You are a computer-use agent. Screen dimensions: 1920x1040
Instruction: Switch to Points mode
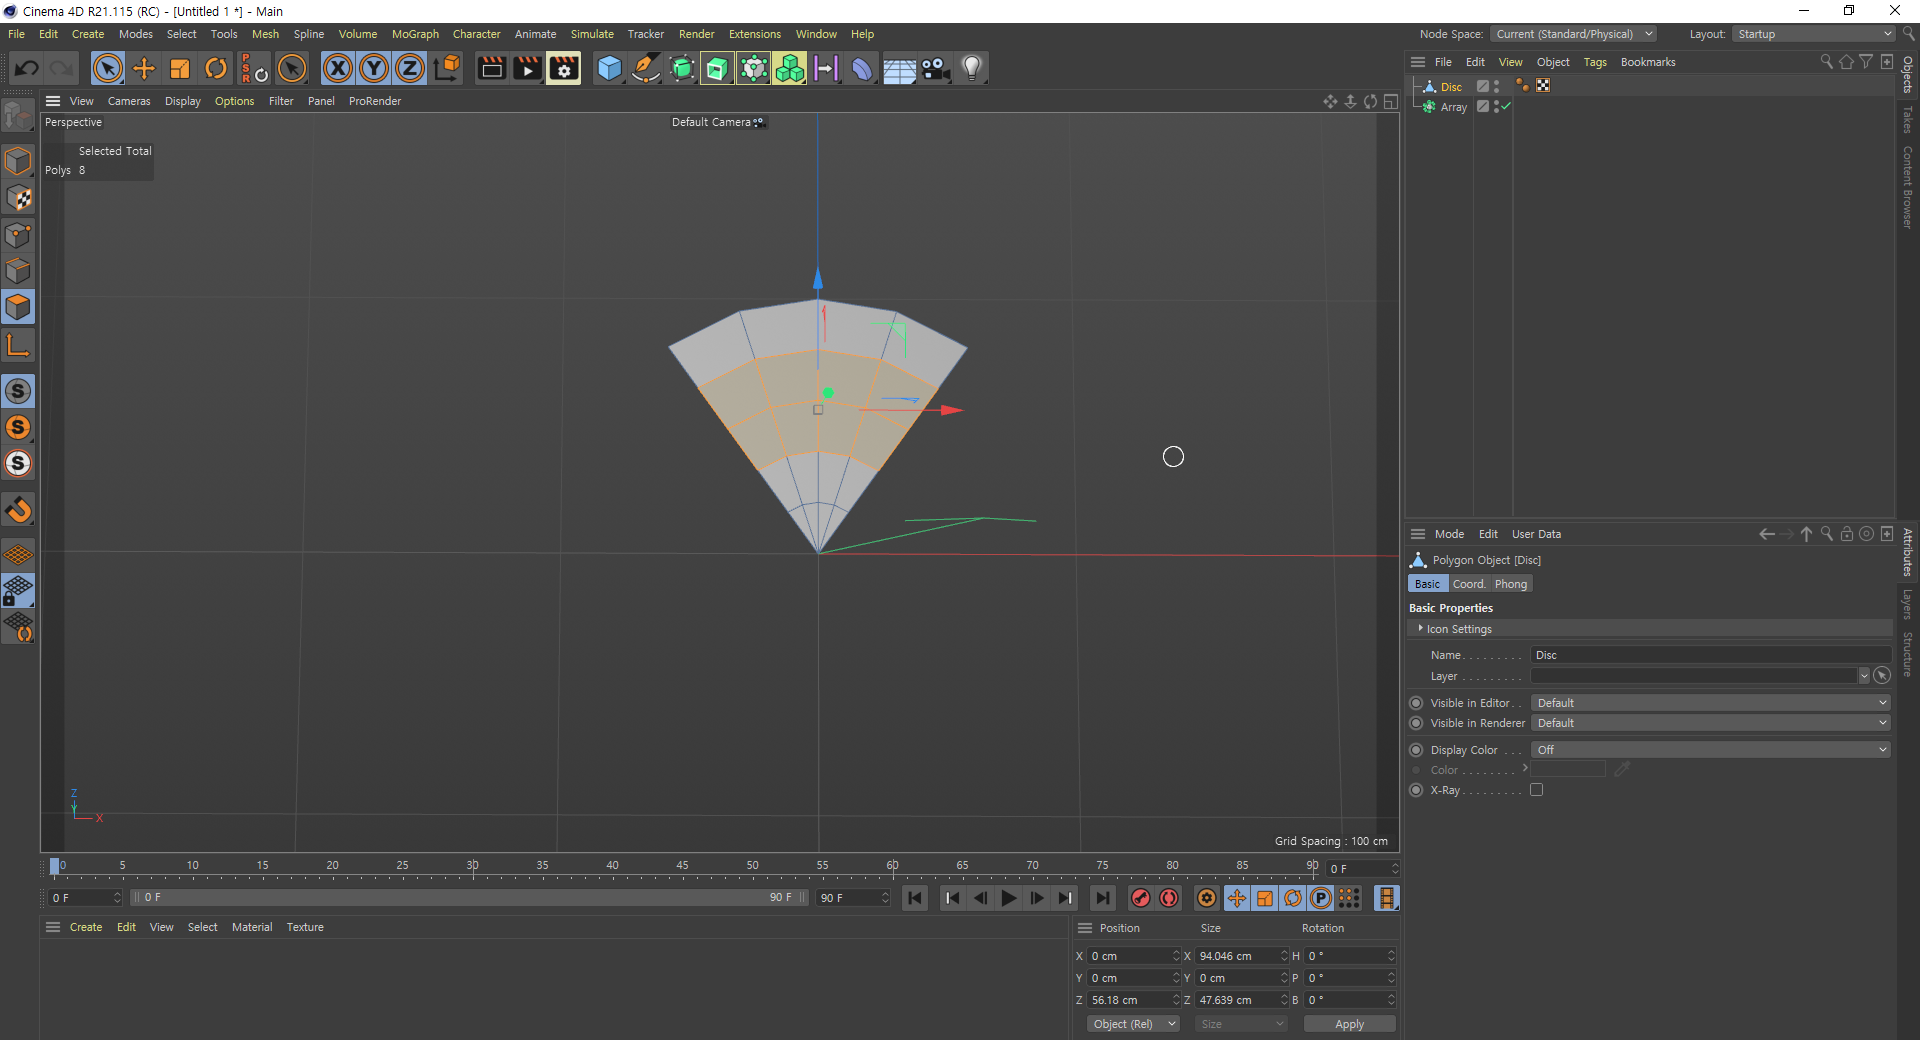point(18,235)
